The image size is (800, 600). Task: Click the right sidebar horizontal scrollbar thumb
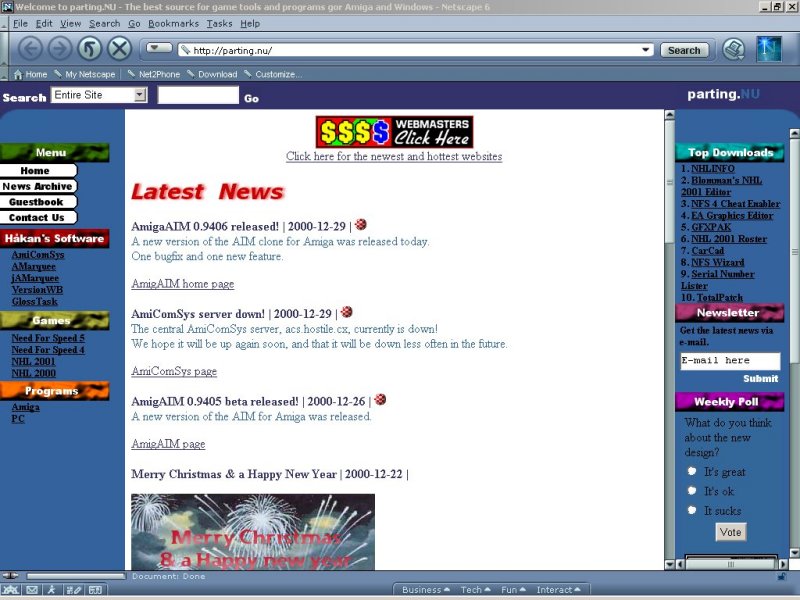(731, 564)
